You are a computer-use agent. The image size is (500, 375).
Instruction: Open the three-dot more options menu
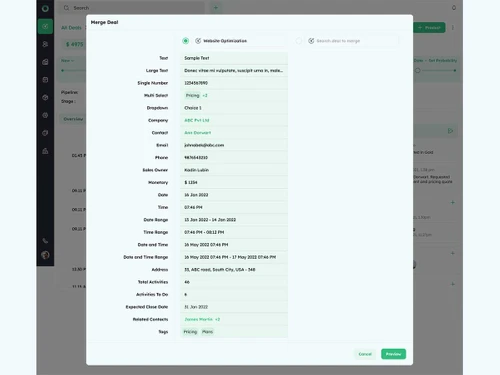(453, 28)
